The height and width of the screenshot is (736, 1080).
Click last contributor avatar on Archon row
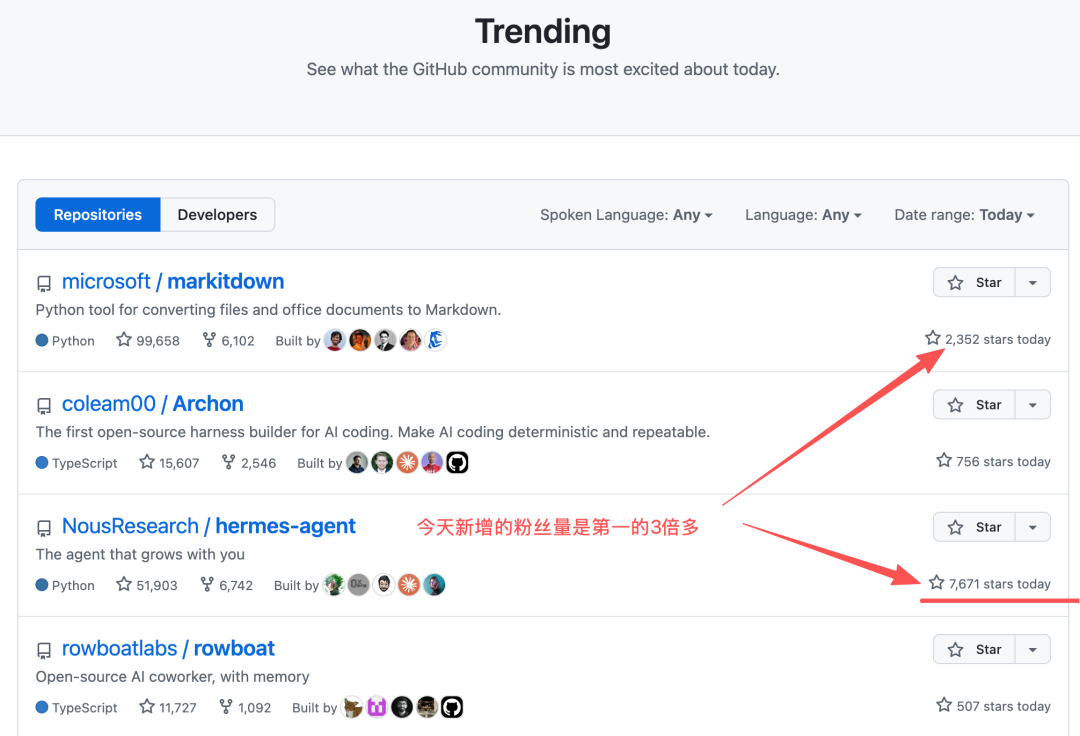(457, 463)
